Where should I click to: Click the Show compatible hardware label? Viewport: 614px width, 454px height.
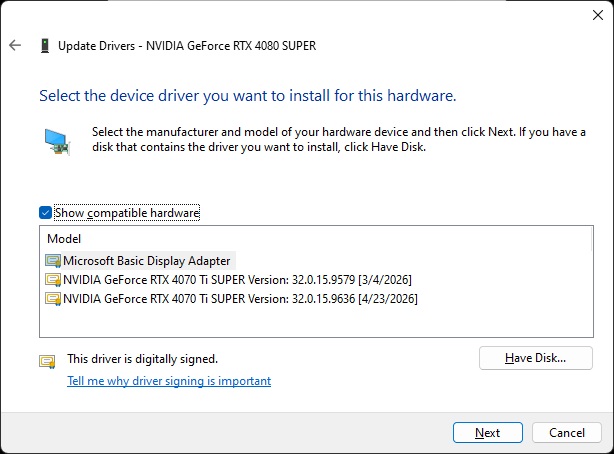point(127,213)
